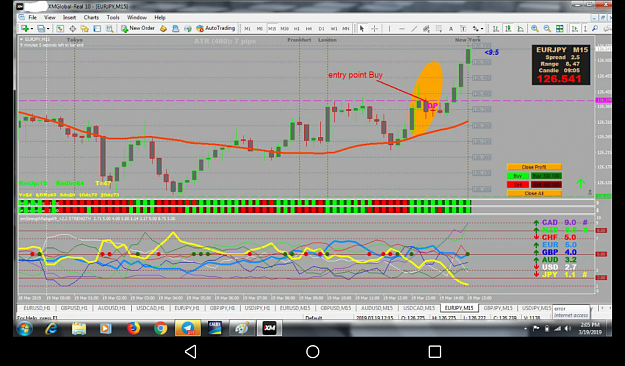Switch to candlestick chart icon
This screenshot has height=366, width=625.
(x=508, y=28)
